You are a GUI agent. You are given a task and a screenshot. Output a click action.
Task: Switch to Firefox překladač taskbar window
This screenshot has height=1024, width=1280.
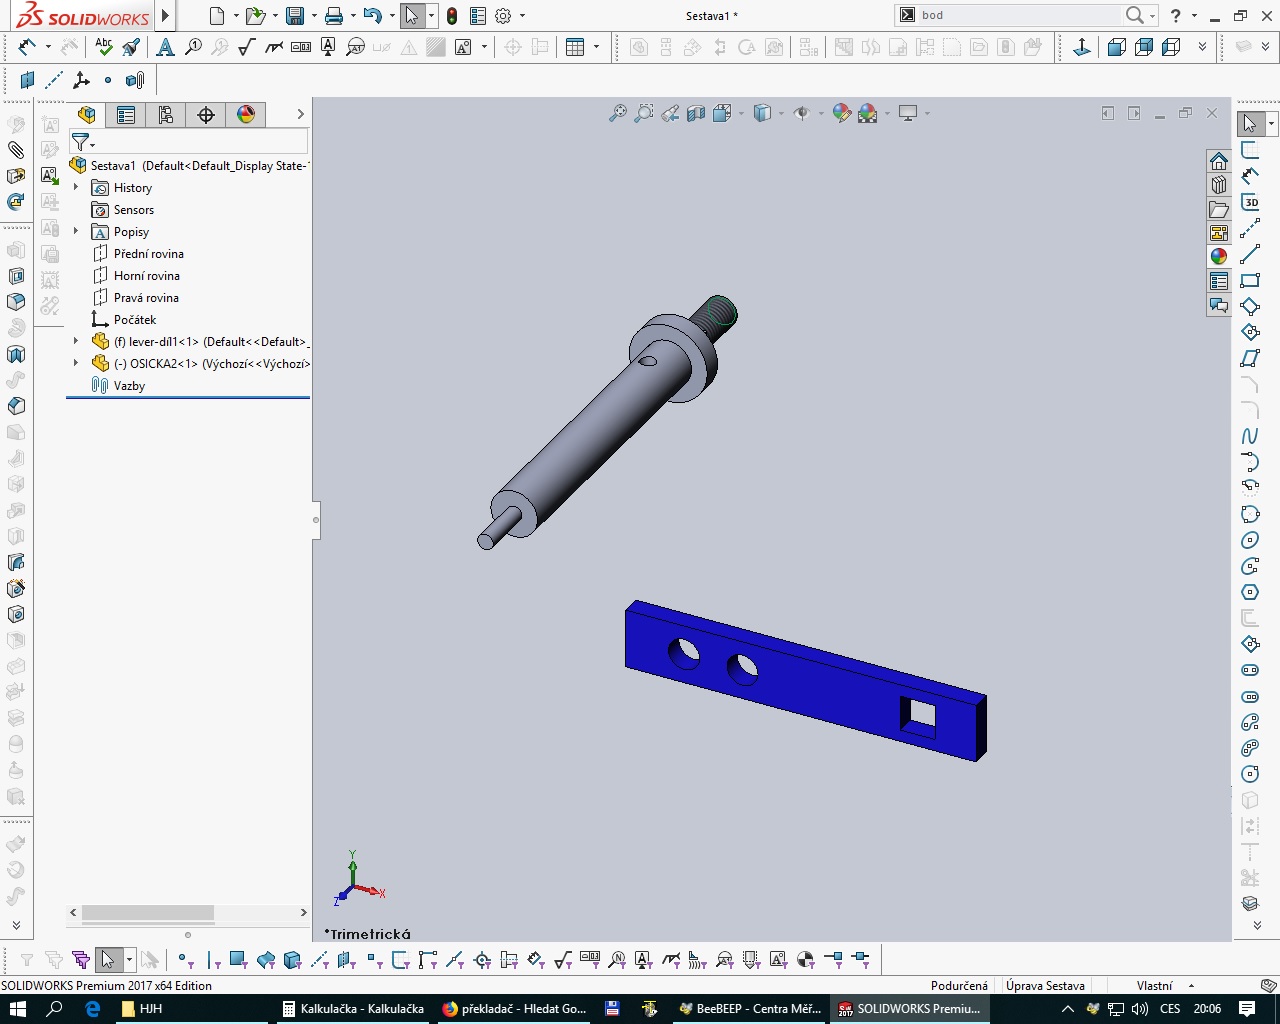tap(515, 1009)
